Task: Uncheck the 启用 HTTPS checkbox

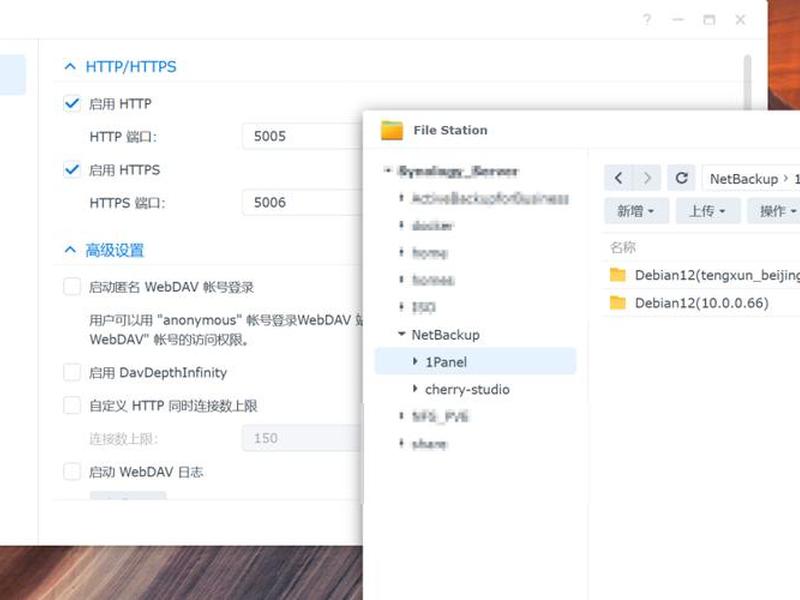Action: pos(72,169)
